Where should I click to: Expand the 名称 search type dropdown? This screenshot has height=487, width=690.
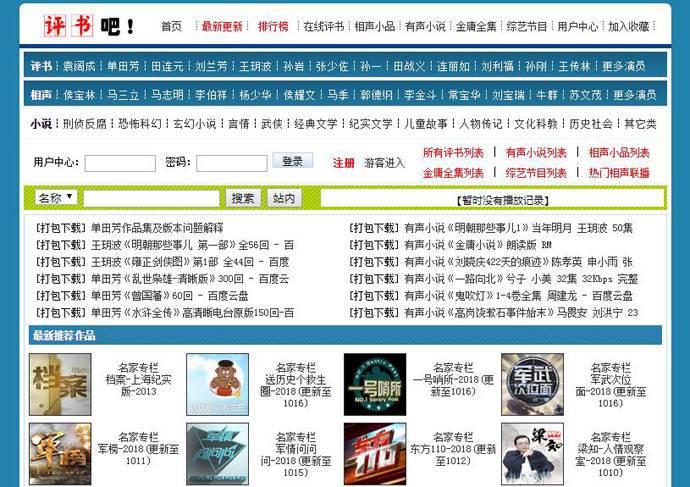pos(56,198)
